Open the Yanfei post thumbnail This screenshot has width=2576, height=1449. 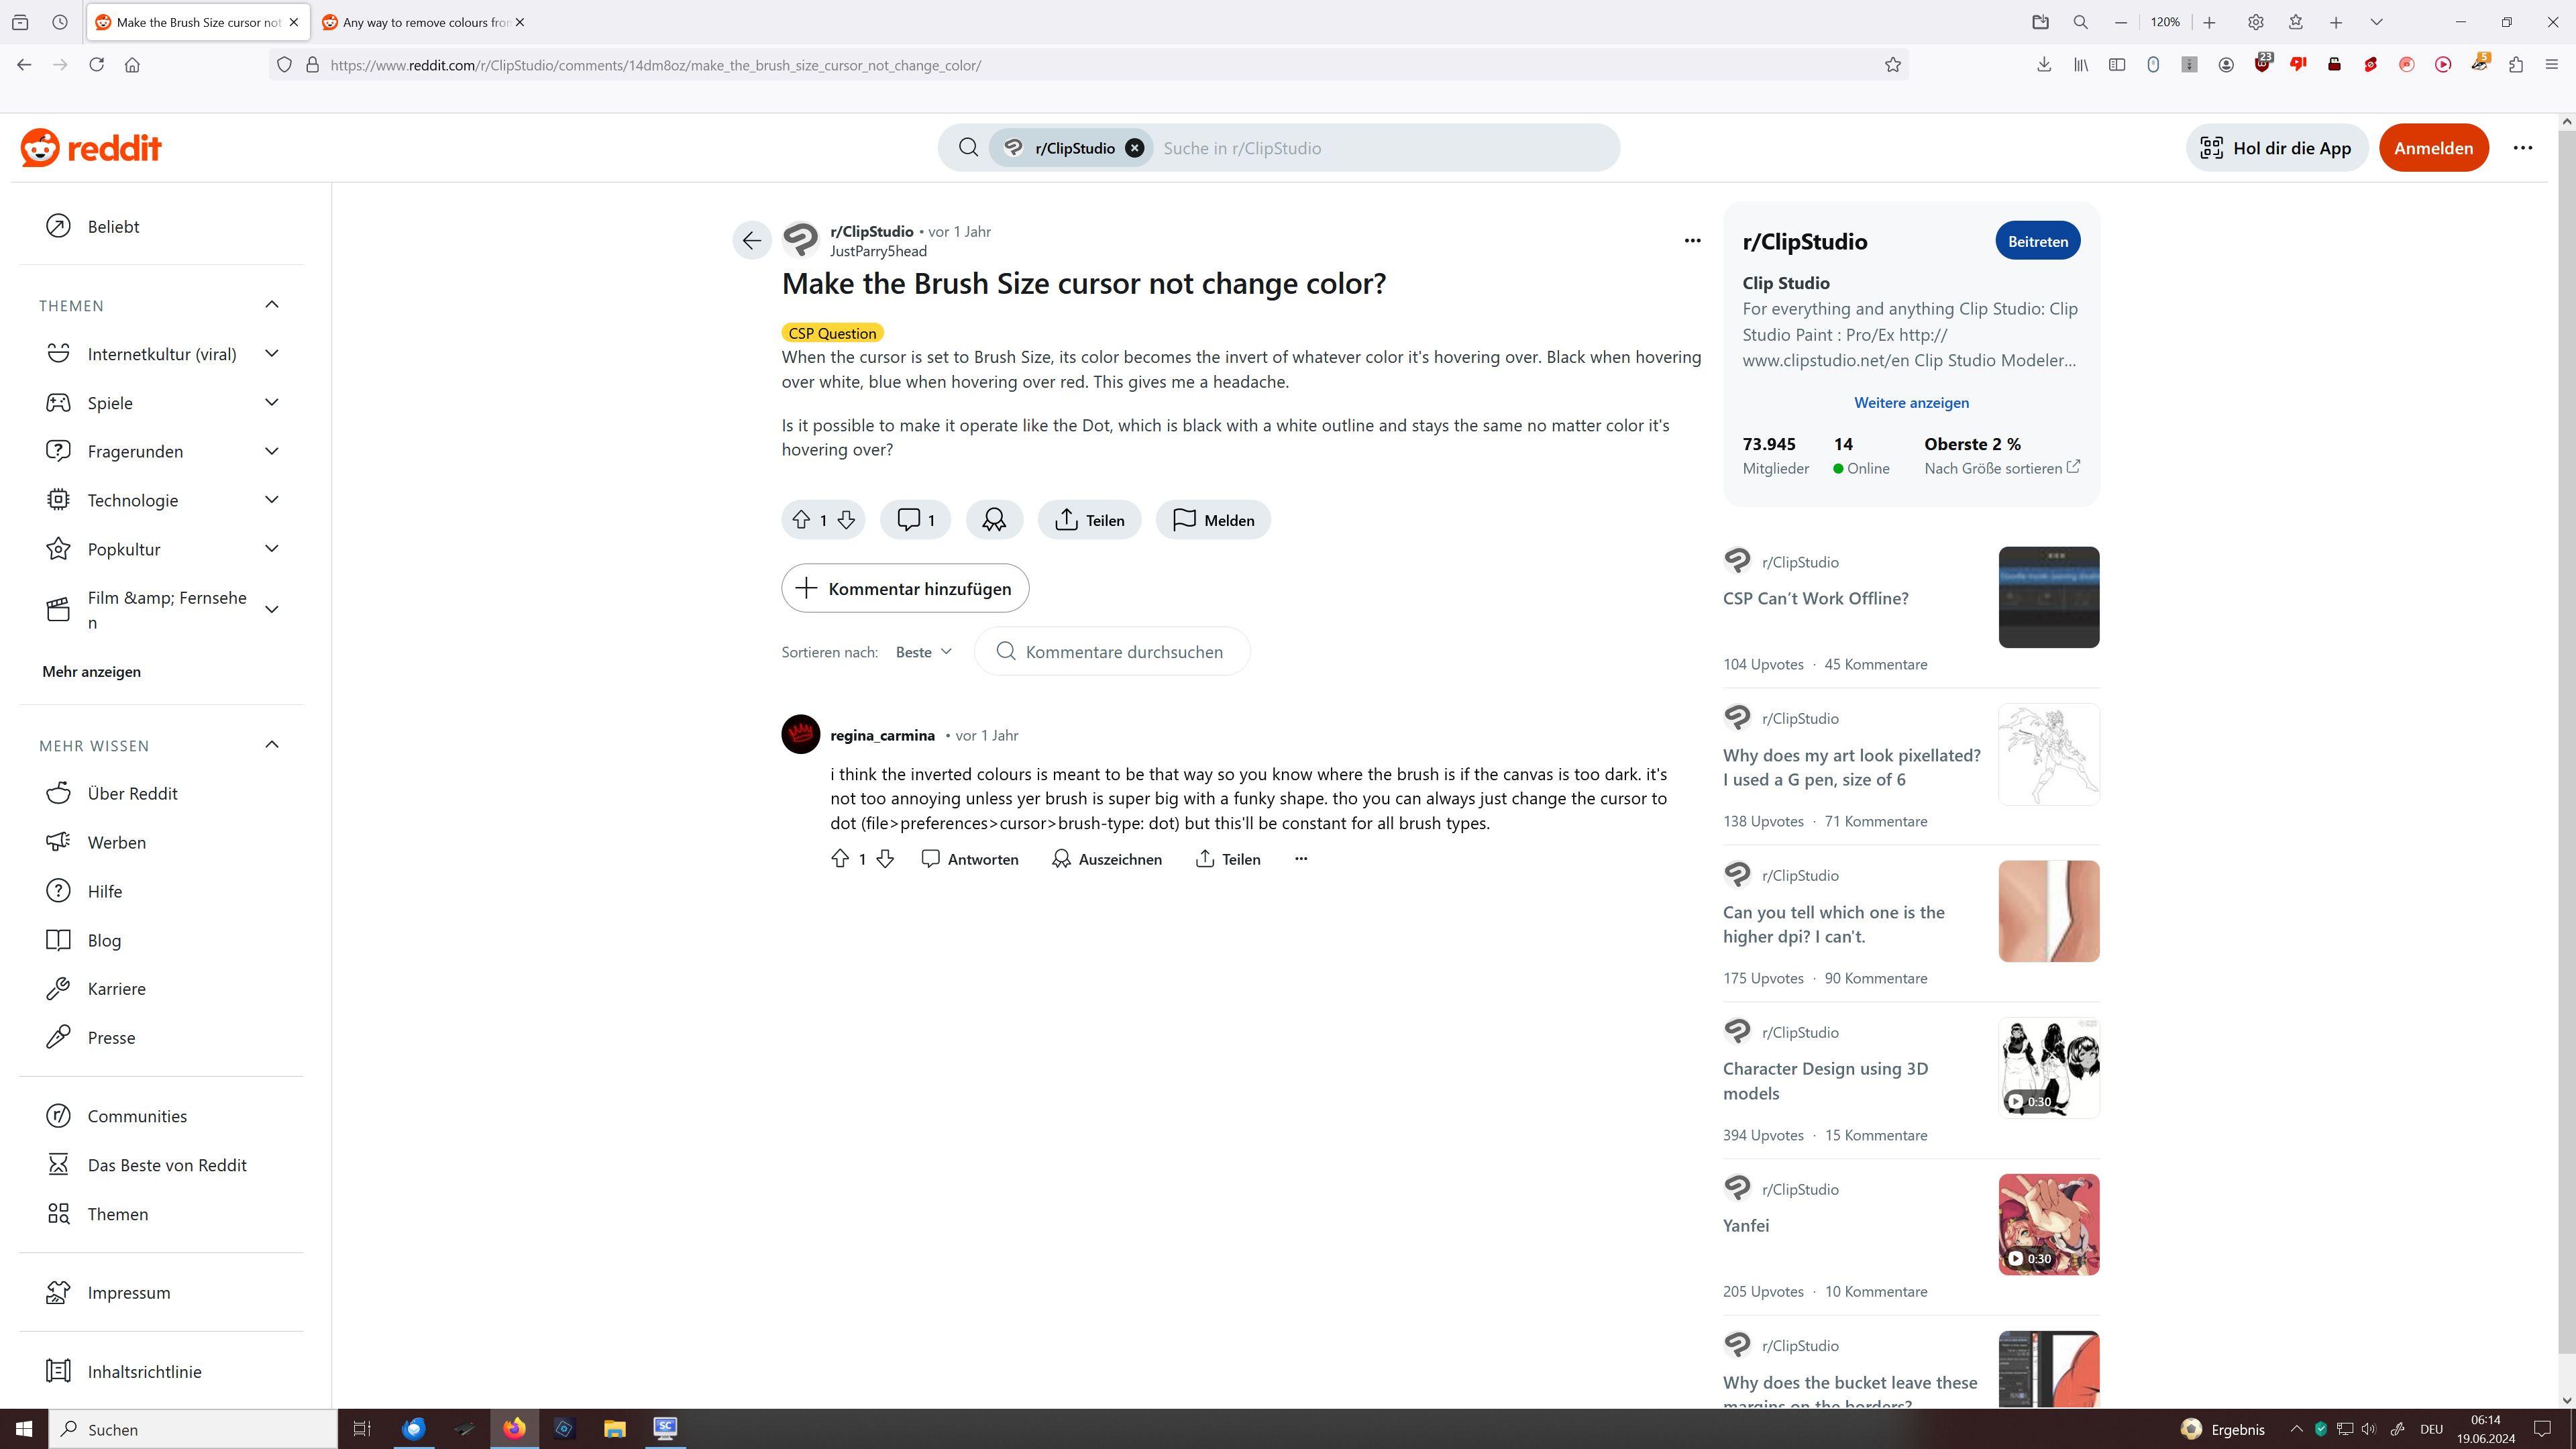pyautogui.click(x=2048, y=1224)
